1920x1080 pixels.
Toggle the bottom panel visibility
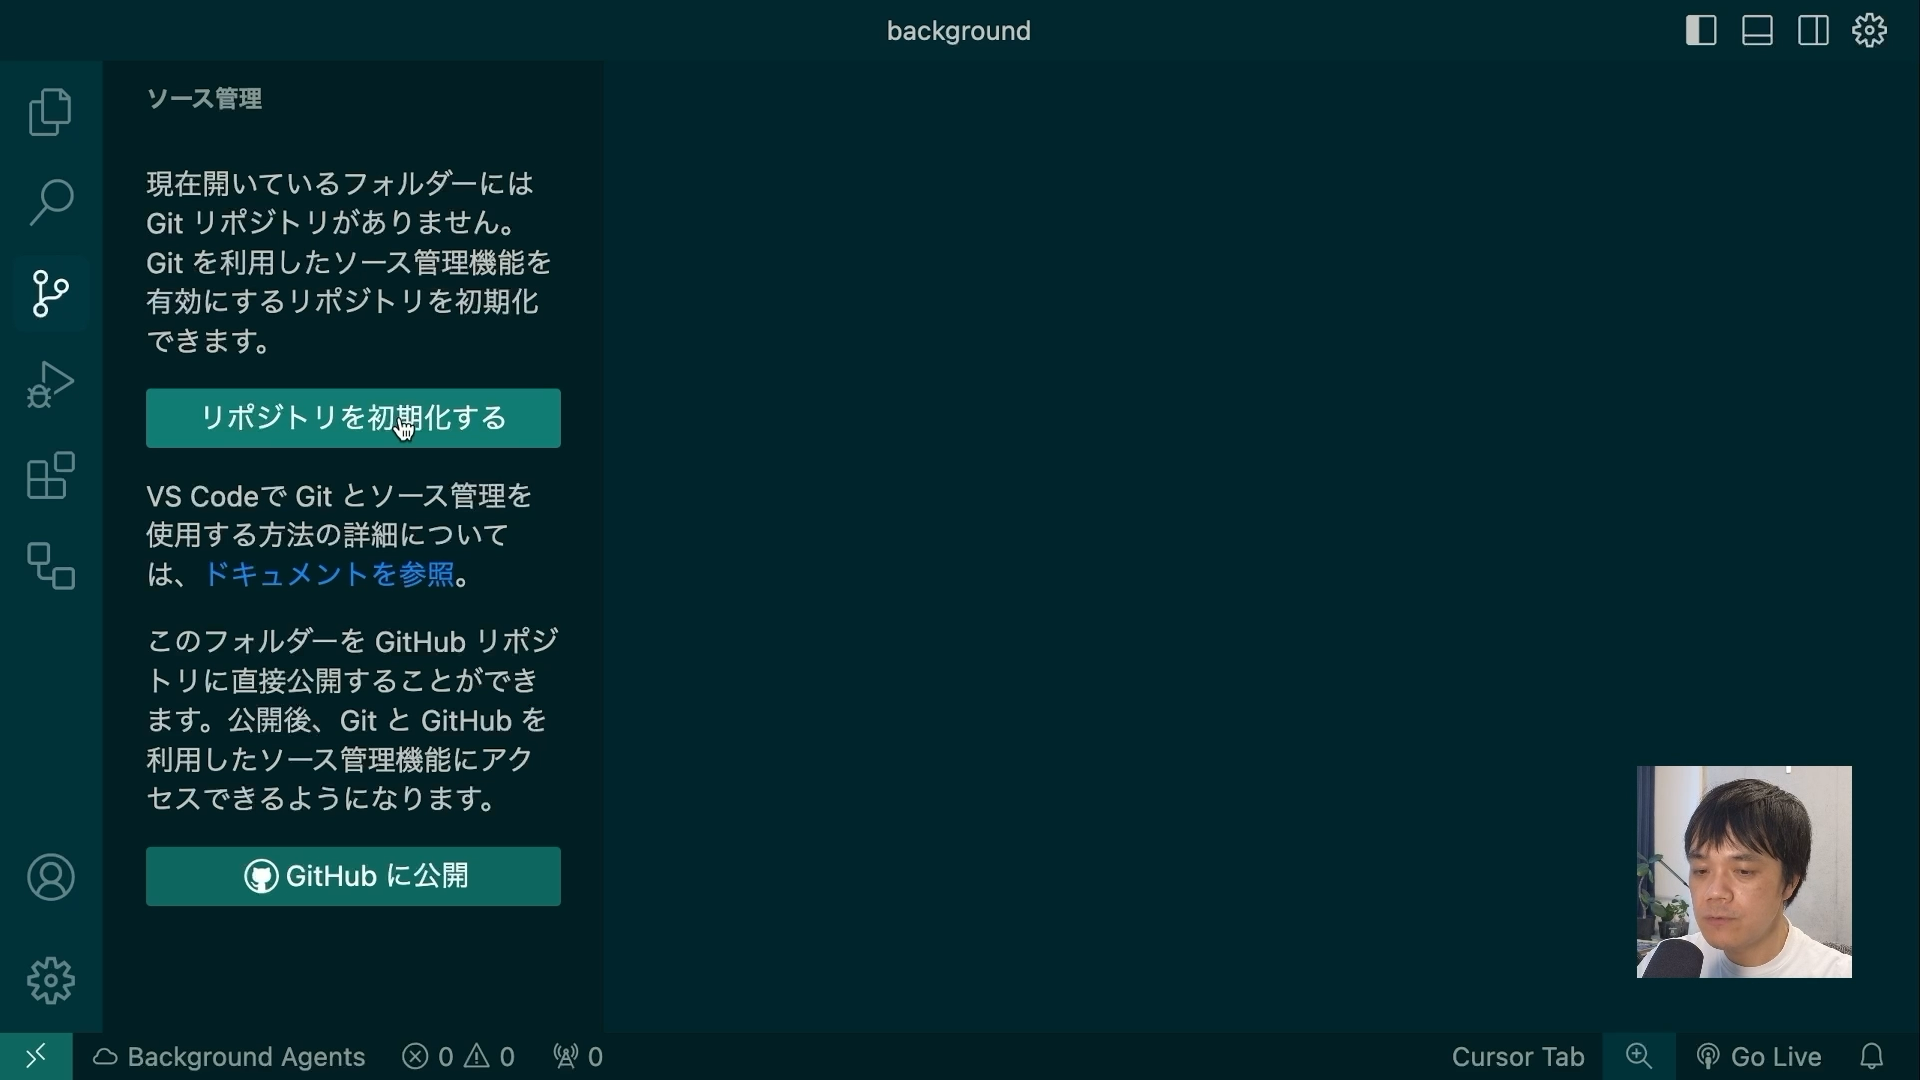click(1757, 30)
